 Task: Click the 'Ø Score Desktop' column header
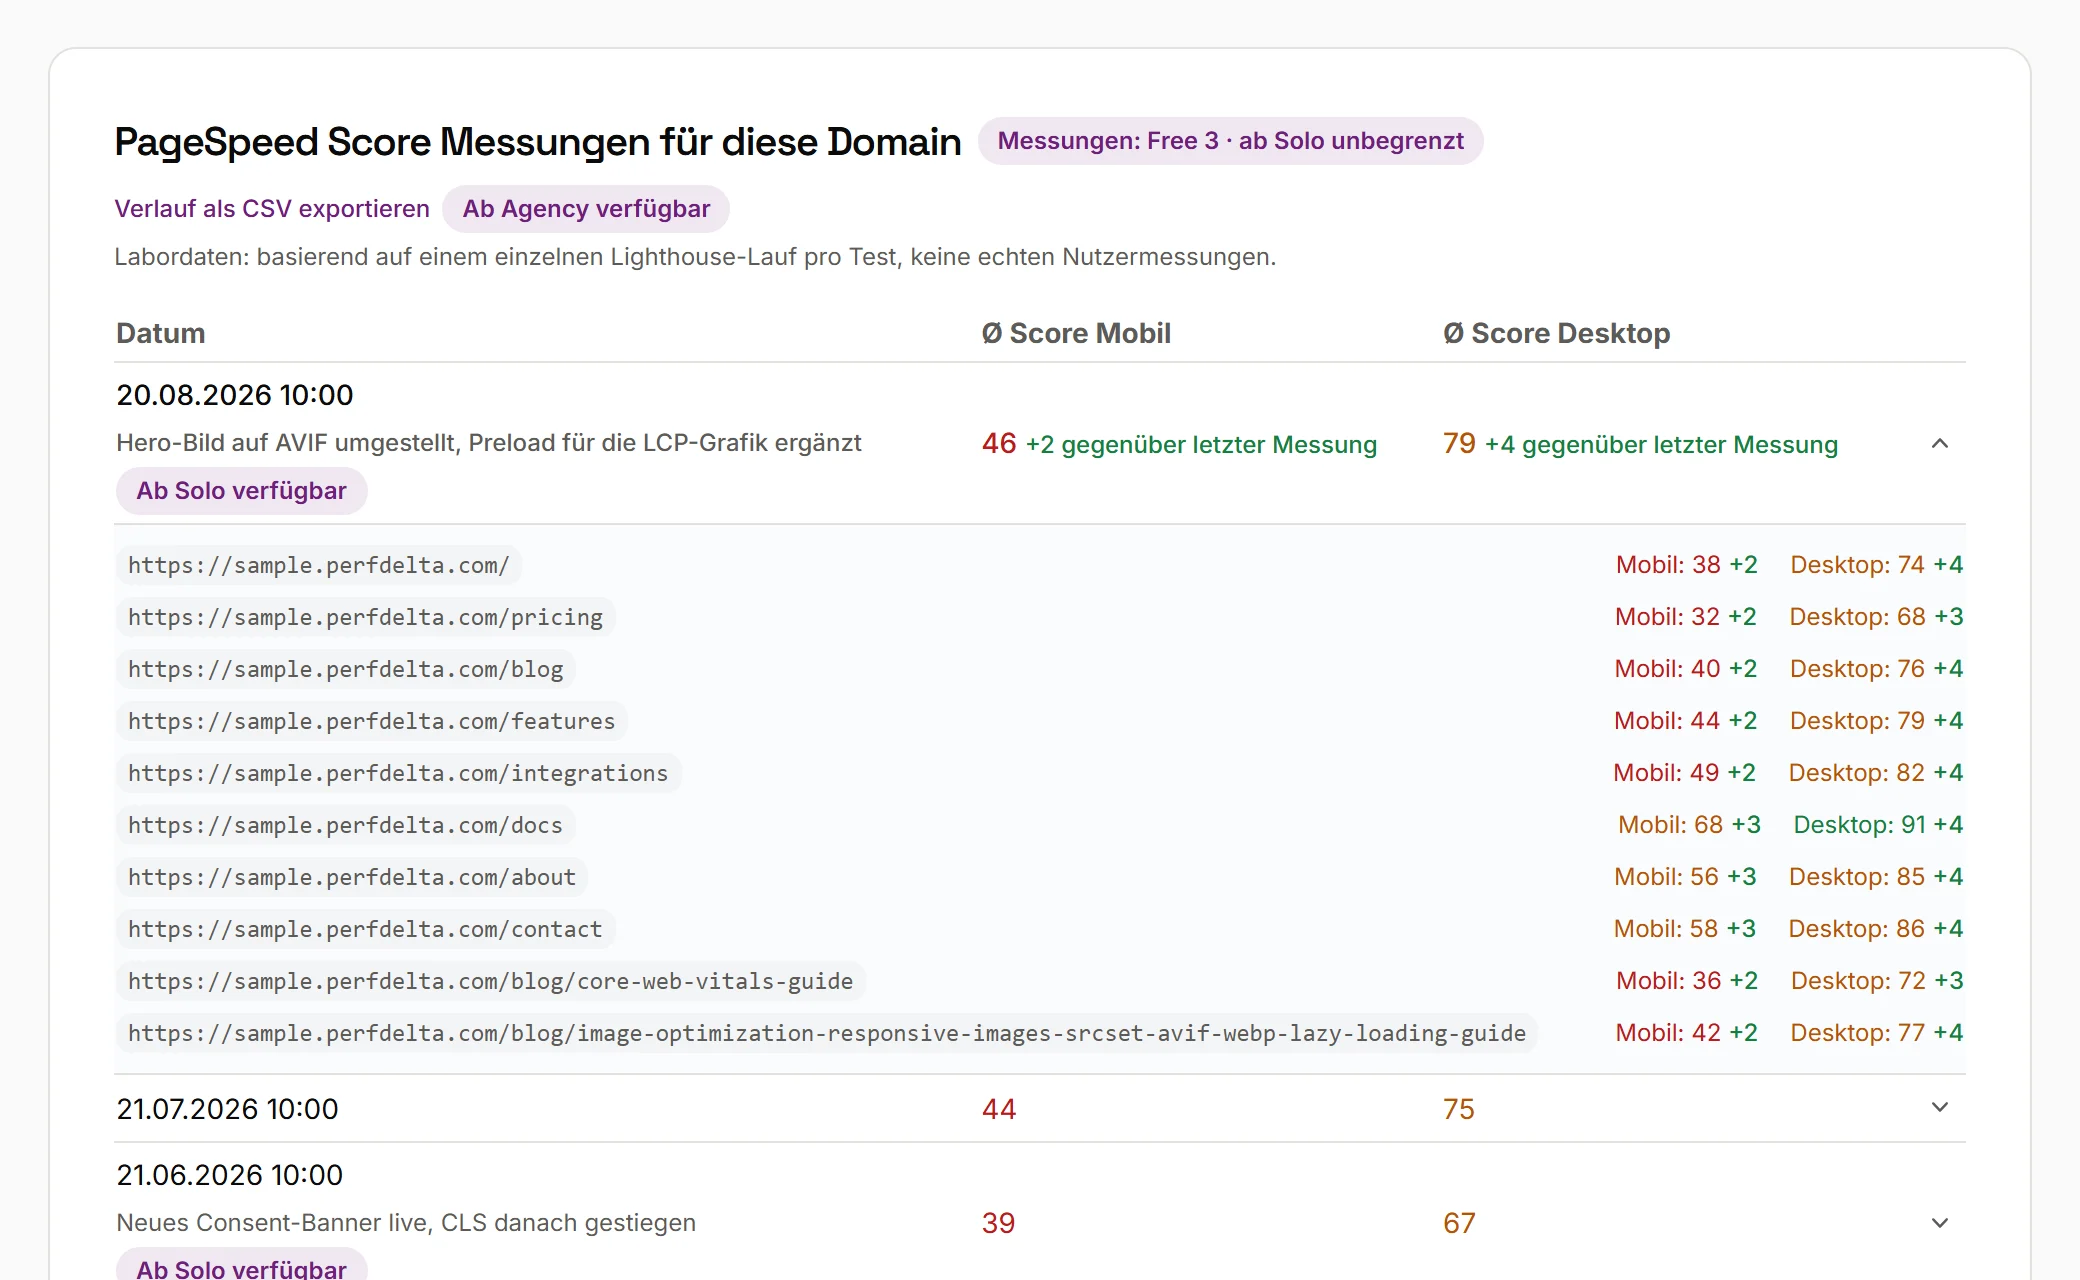[1556, 333]
